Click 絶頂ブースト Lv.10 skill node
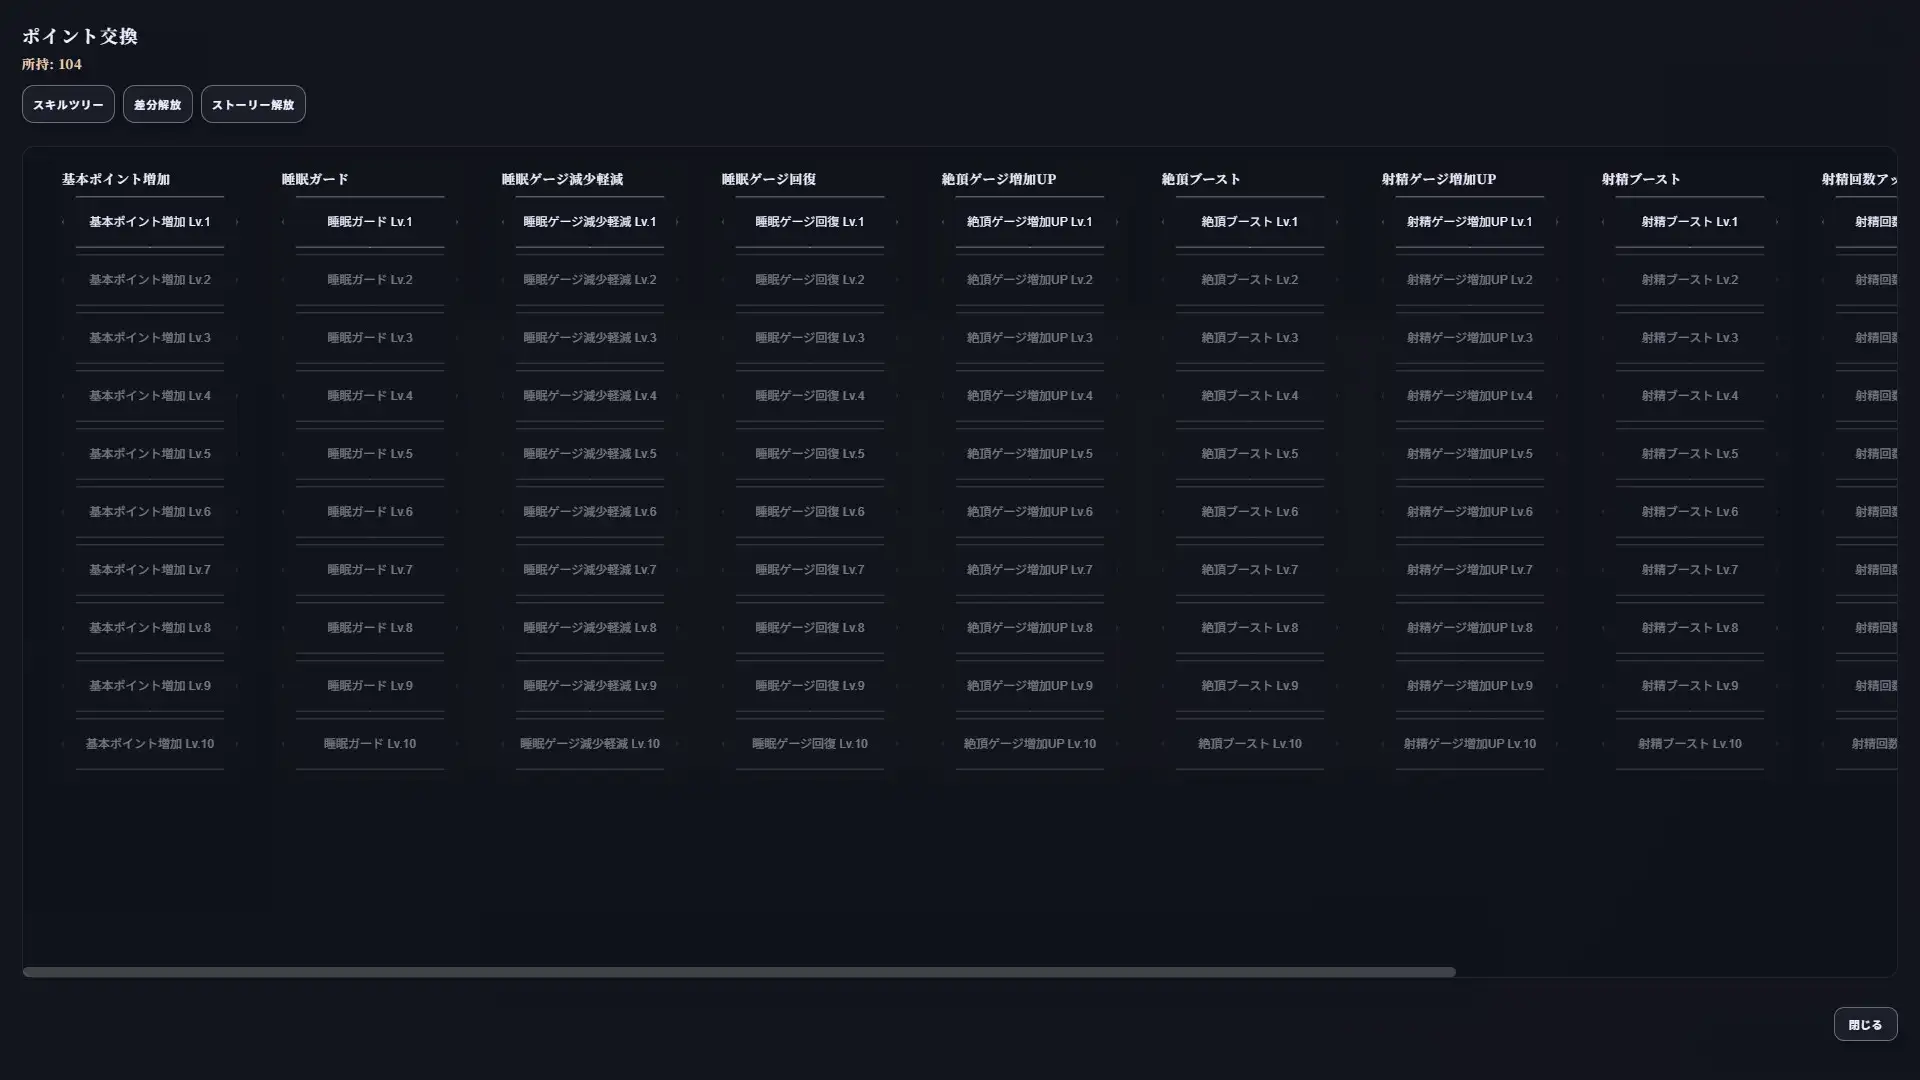Viewport: 1920px width, 1080px height. (1250, 744)
